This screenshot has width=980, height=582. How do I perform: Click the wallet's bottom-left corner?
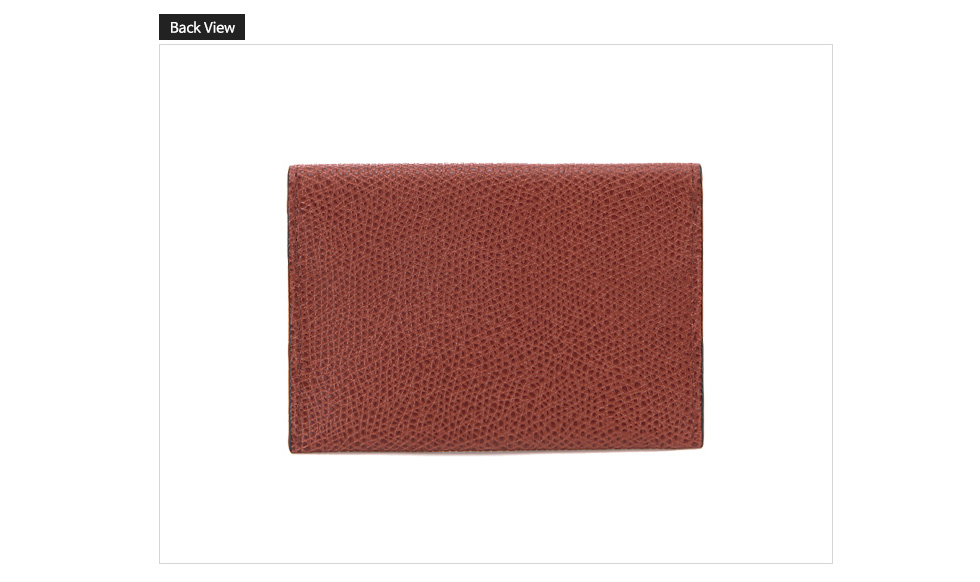(x=292, y=449)
